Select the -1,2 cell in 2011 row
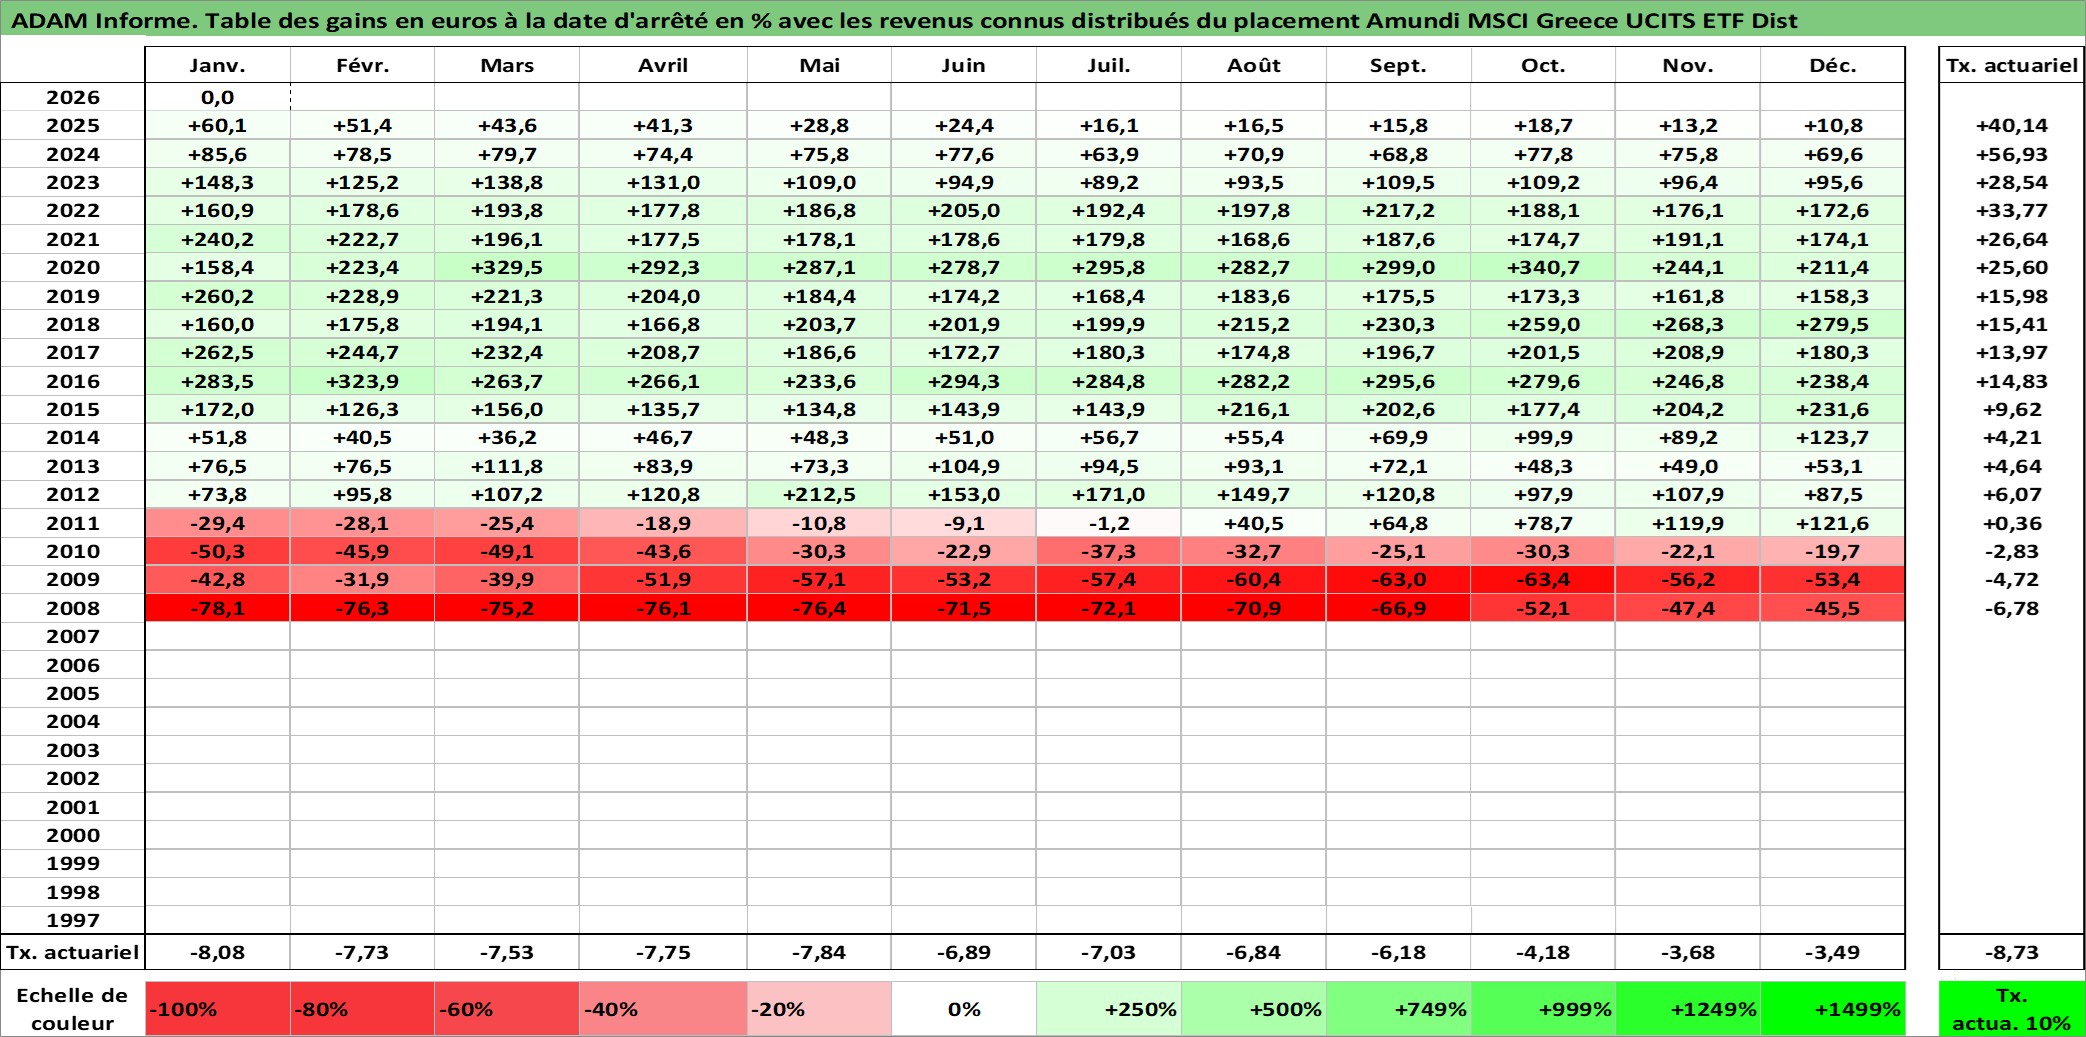This screenshot has height=1037, width=2086. [x=1108, y=523]
